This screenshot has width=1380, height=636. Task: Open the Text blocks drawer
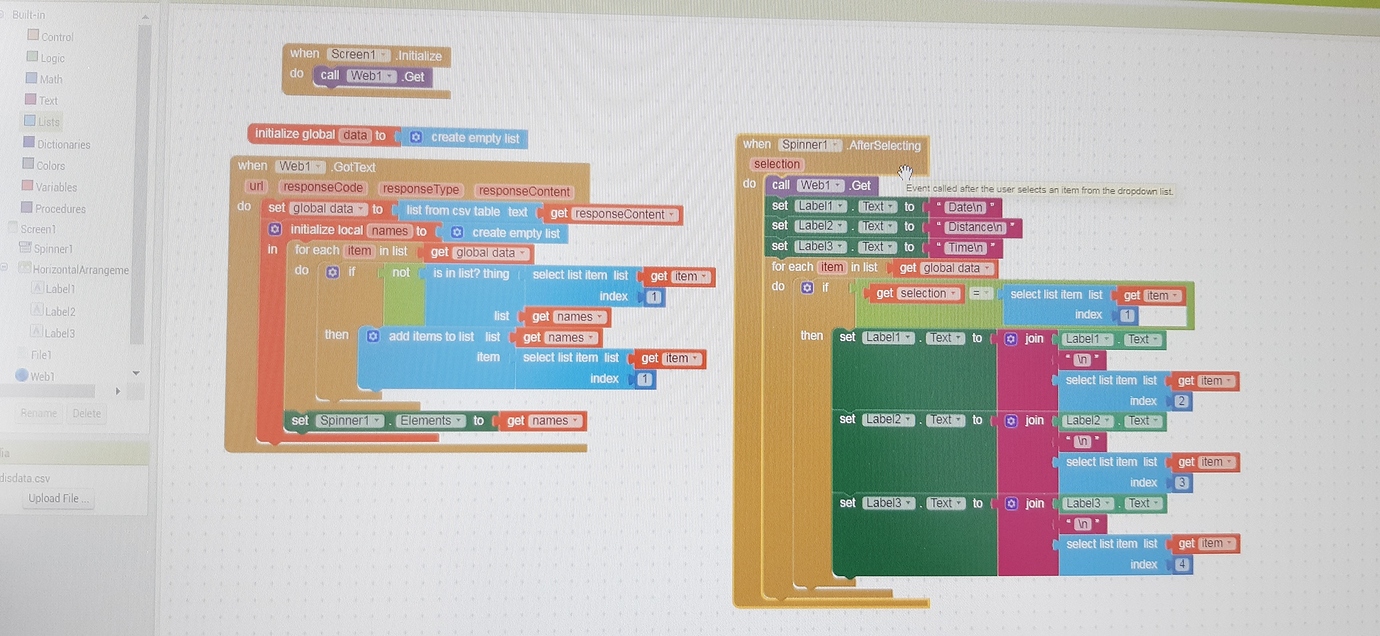coord(48,99)
